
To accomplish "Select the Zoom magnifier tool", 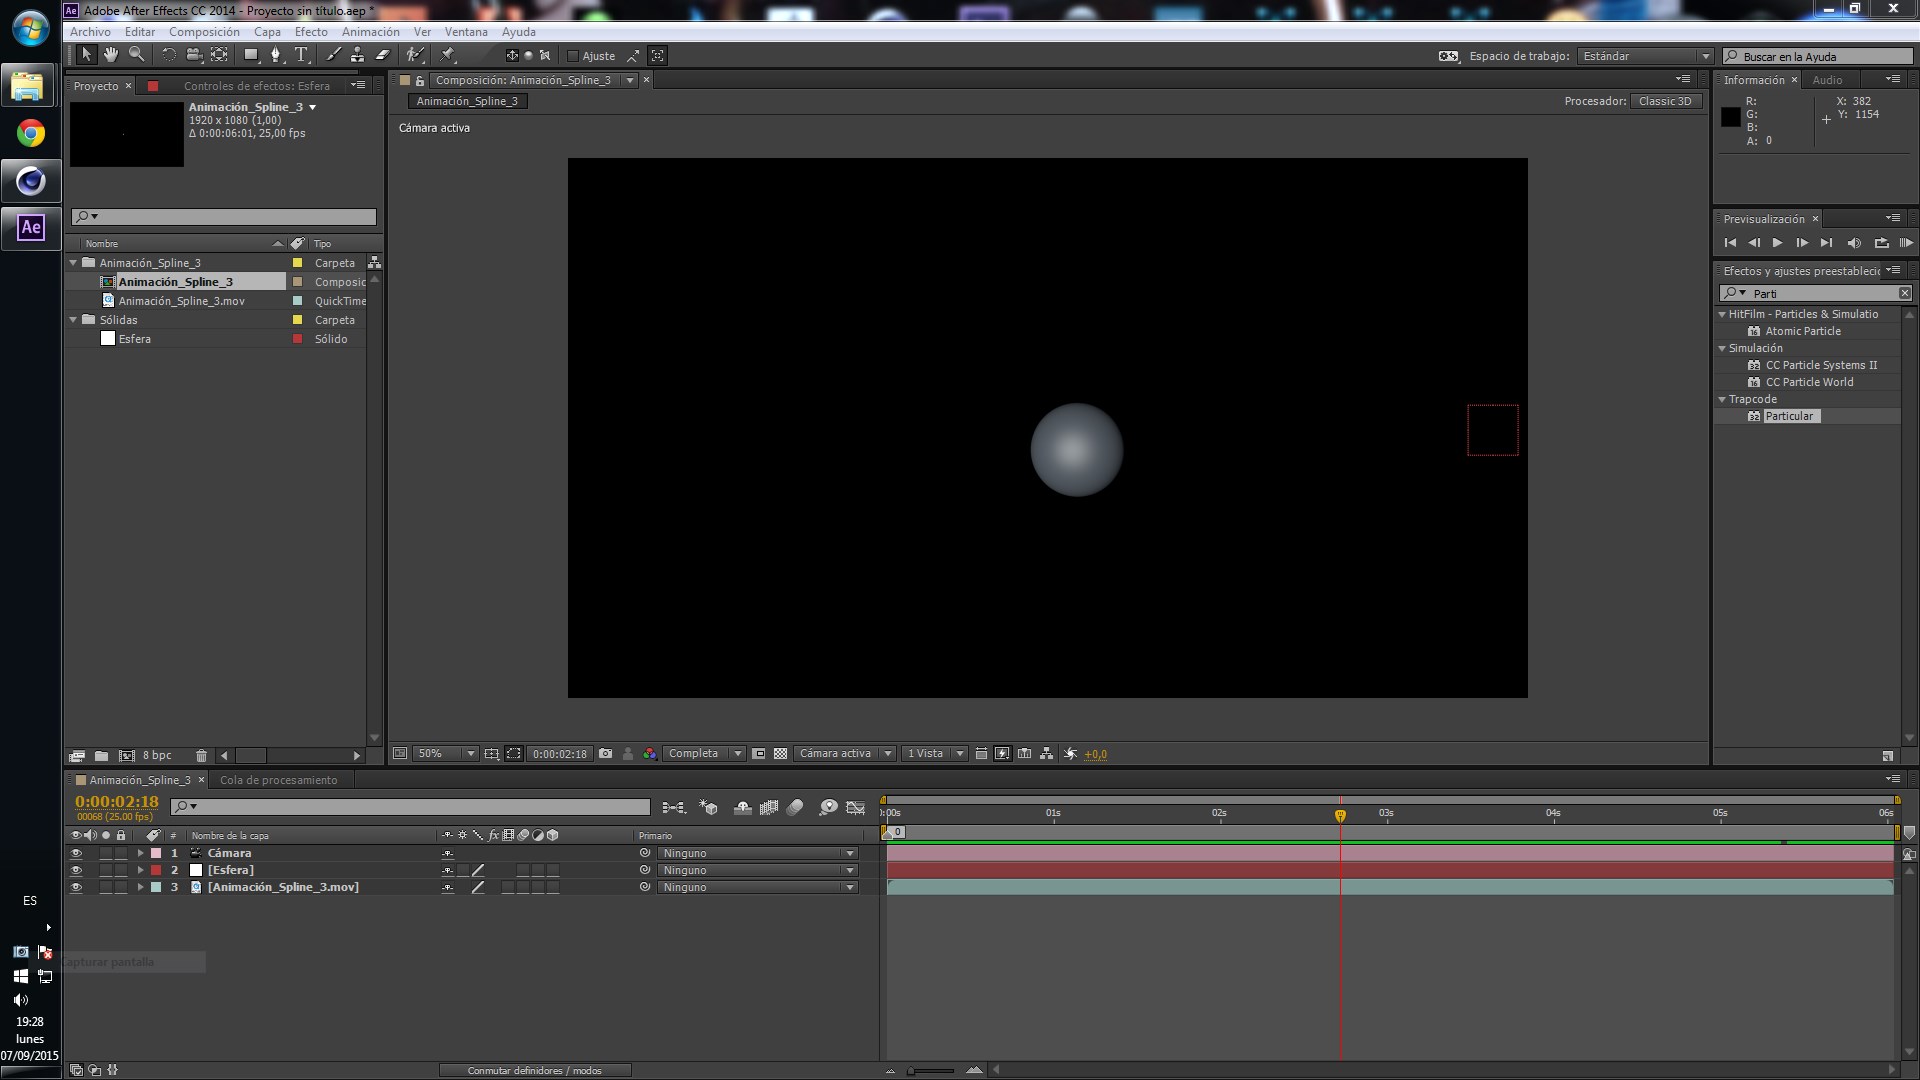I will (x=137, y=55).
